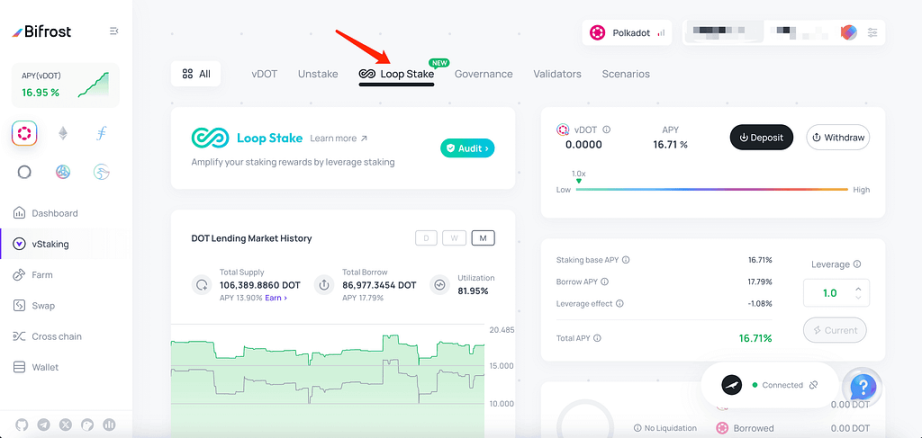922x438 pixels.
Task: Show info next to Leverage label
Action: pos(857,265)
